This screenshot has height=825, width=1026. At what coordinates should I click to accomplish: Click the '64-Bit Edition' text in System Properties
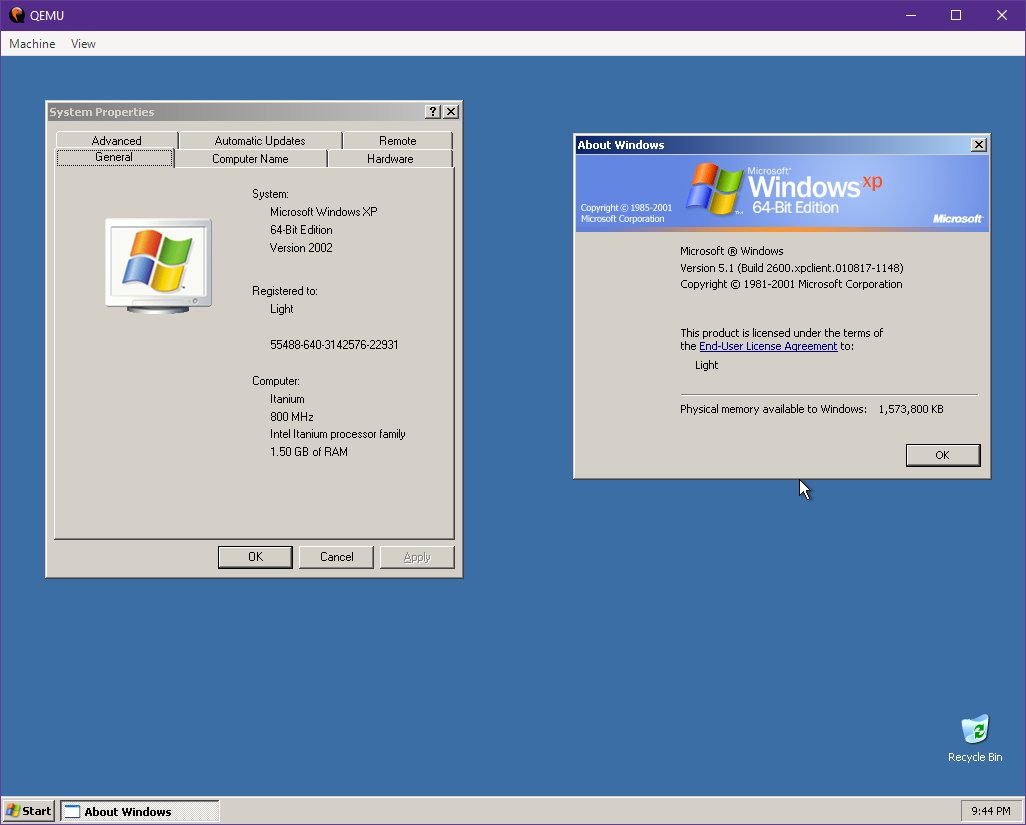tap(301, 230)
